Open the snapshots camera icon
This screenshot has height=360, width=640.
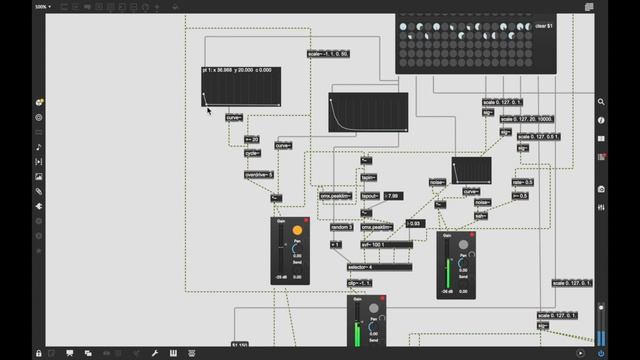tap(601, 189)
